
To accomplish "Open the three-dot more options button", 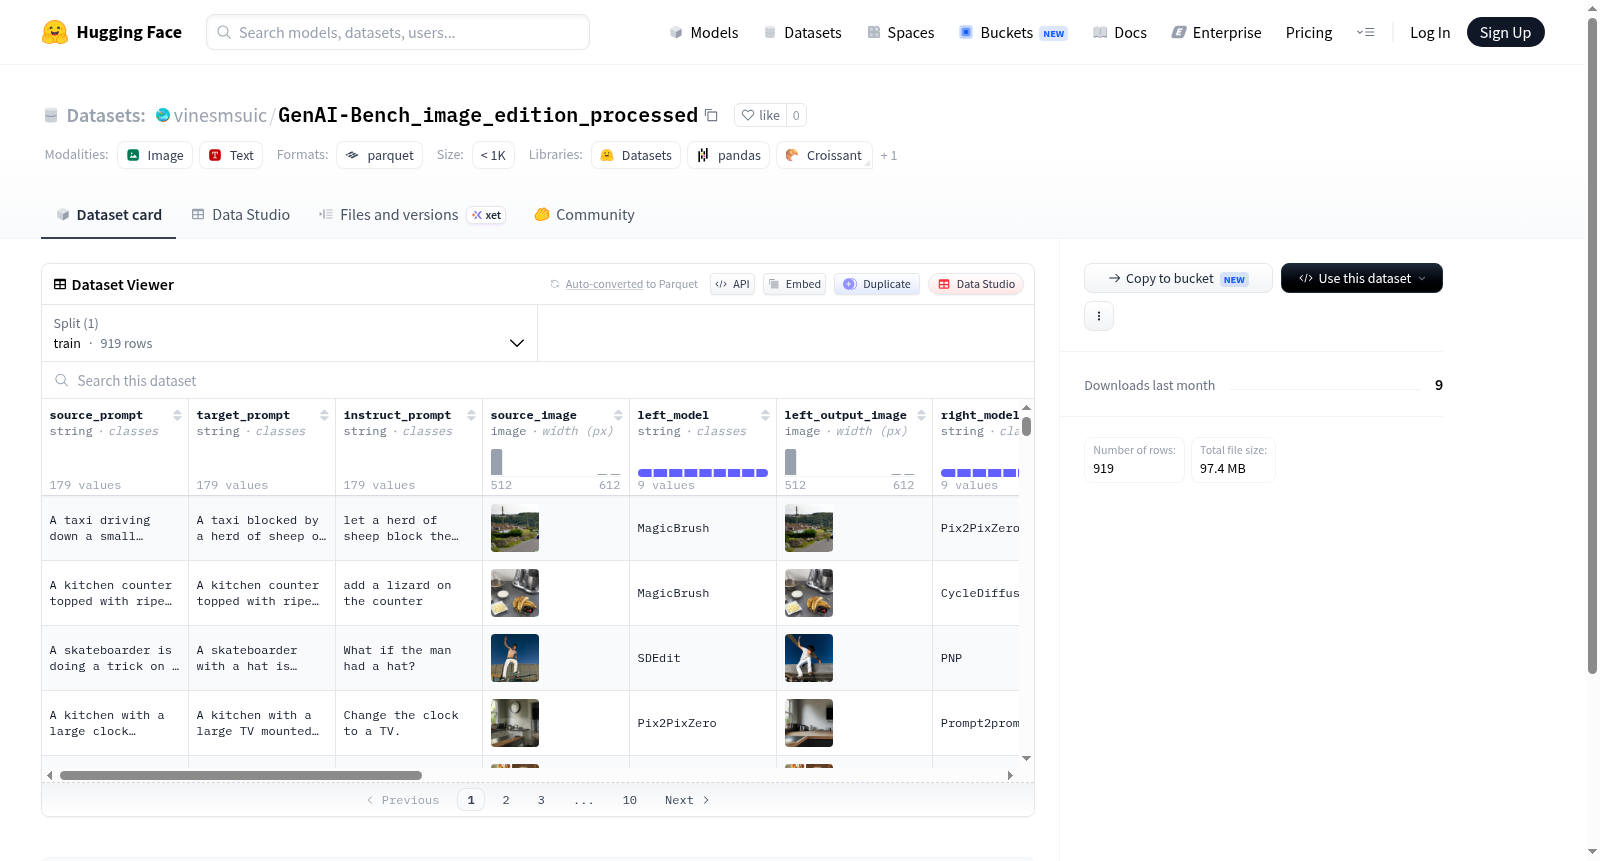I will pos(1099,316).
